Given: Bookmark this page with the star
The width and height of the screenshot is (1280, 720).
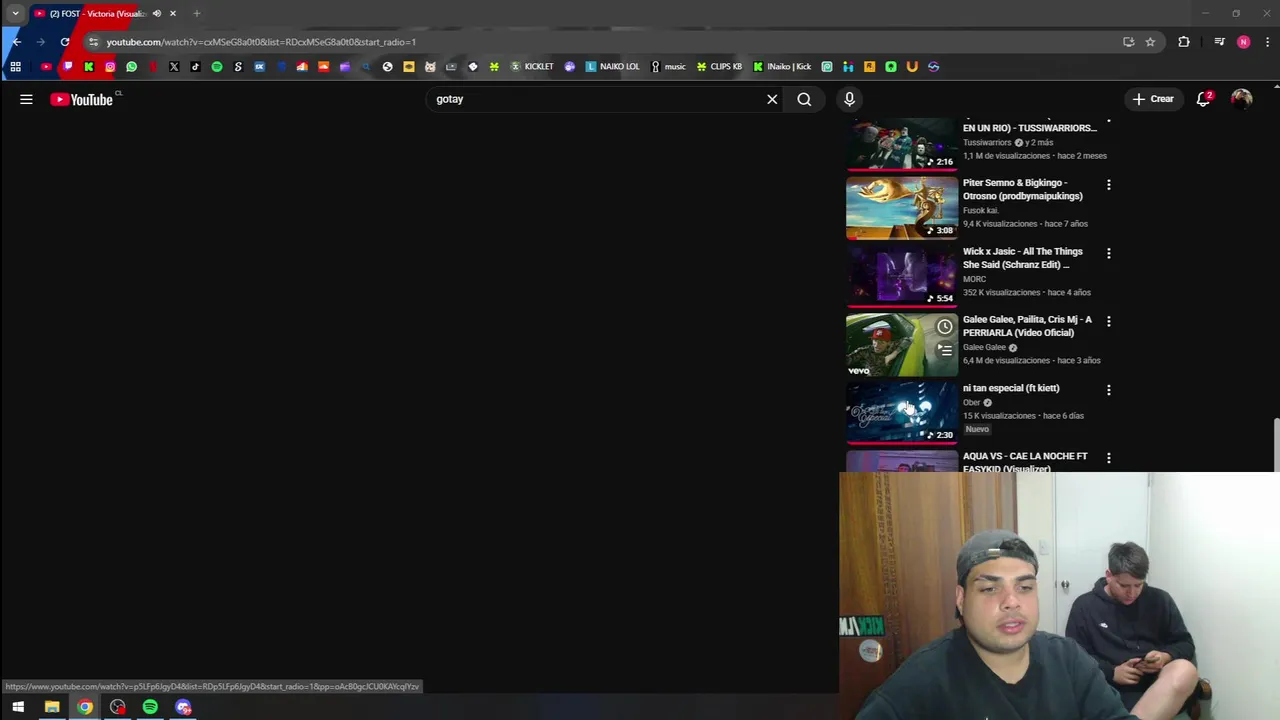Looking at the screenshot, I should 1150,42.
